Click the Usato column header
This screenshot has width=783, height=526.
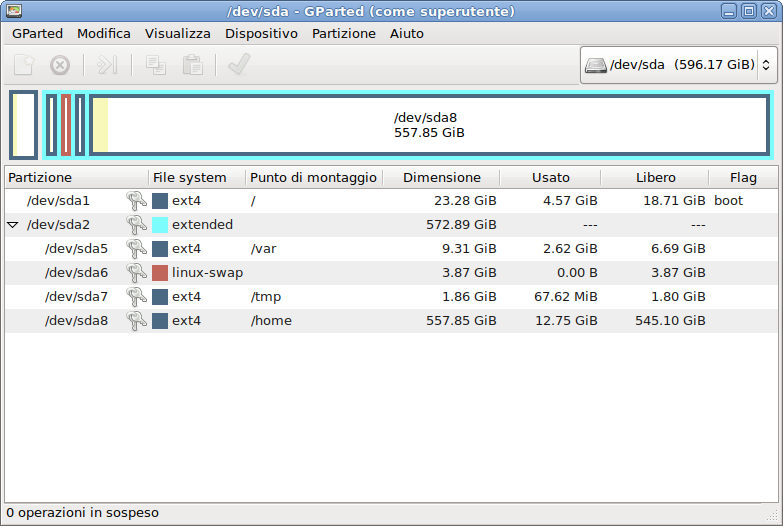550,178
